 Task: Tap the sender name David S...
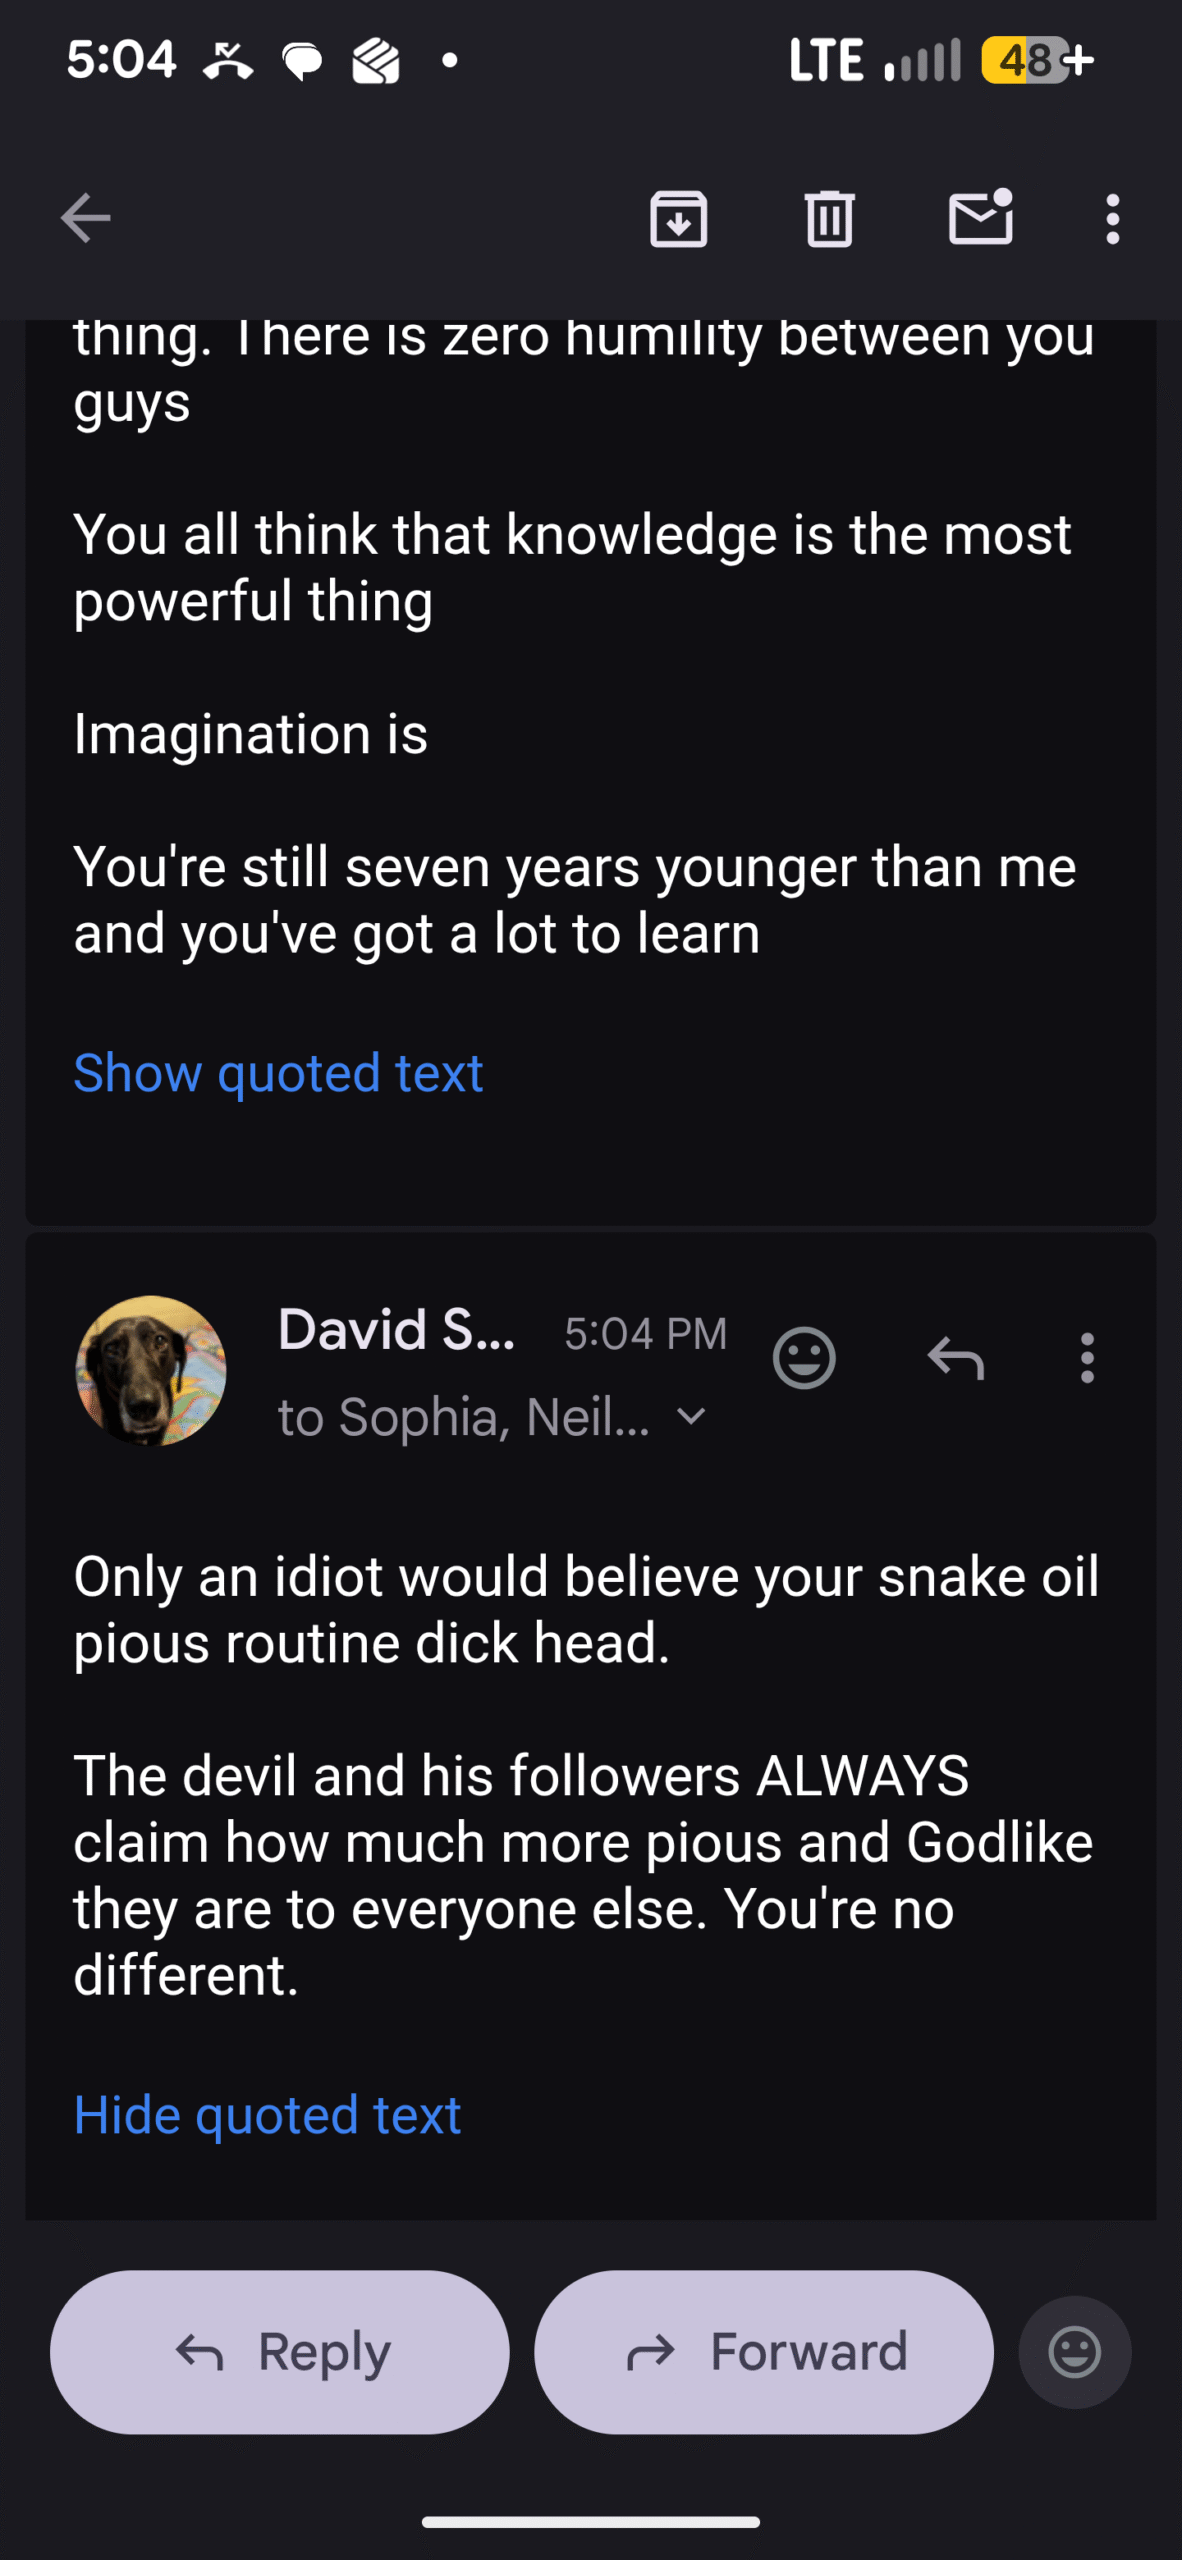point(396,1330)
